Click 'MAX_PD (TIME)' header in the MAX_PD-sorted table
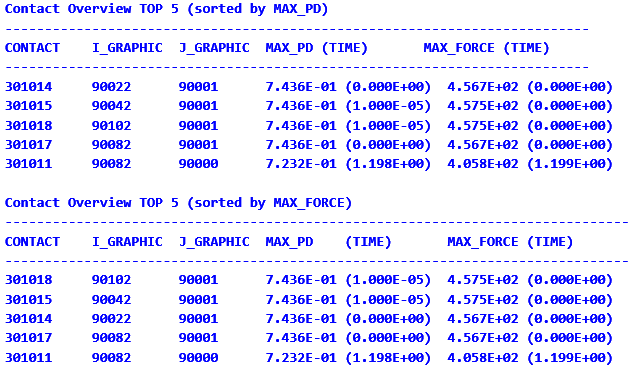638x368 pixels. tap(317, 48)
